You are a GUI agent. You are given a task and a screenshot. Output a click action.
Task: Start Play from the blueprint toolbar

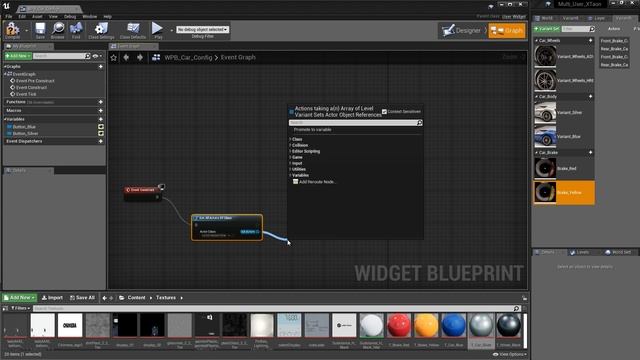pos(157,29)
